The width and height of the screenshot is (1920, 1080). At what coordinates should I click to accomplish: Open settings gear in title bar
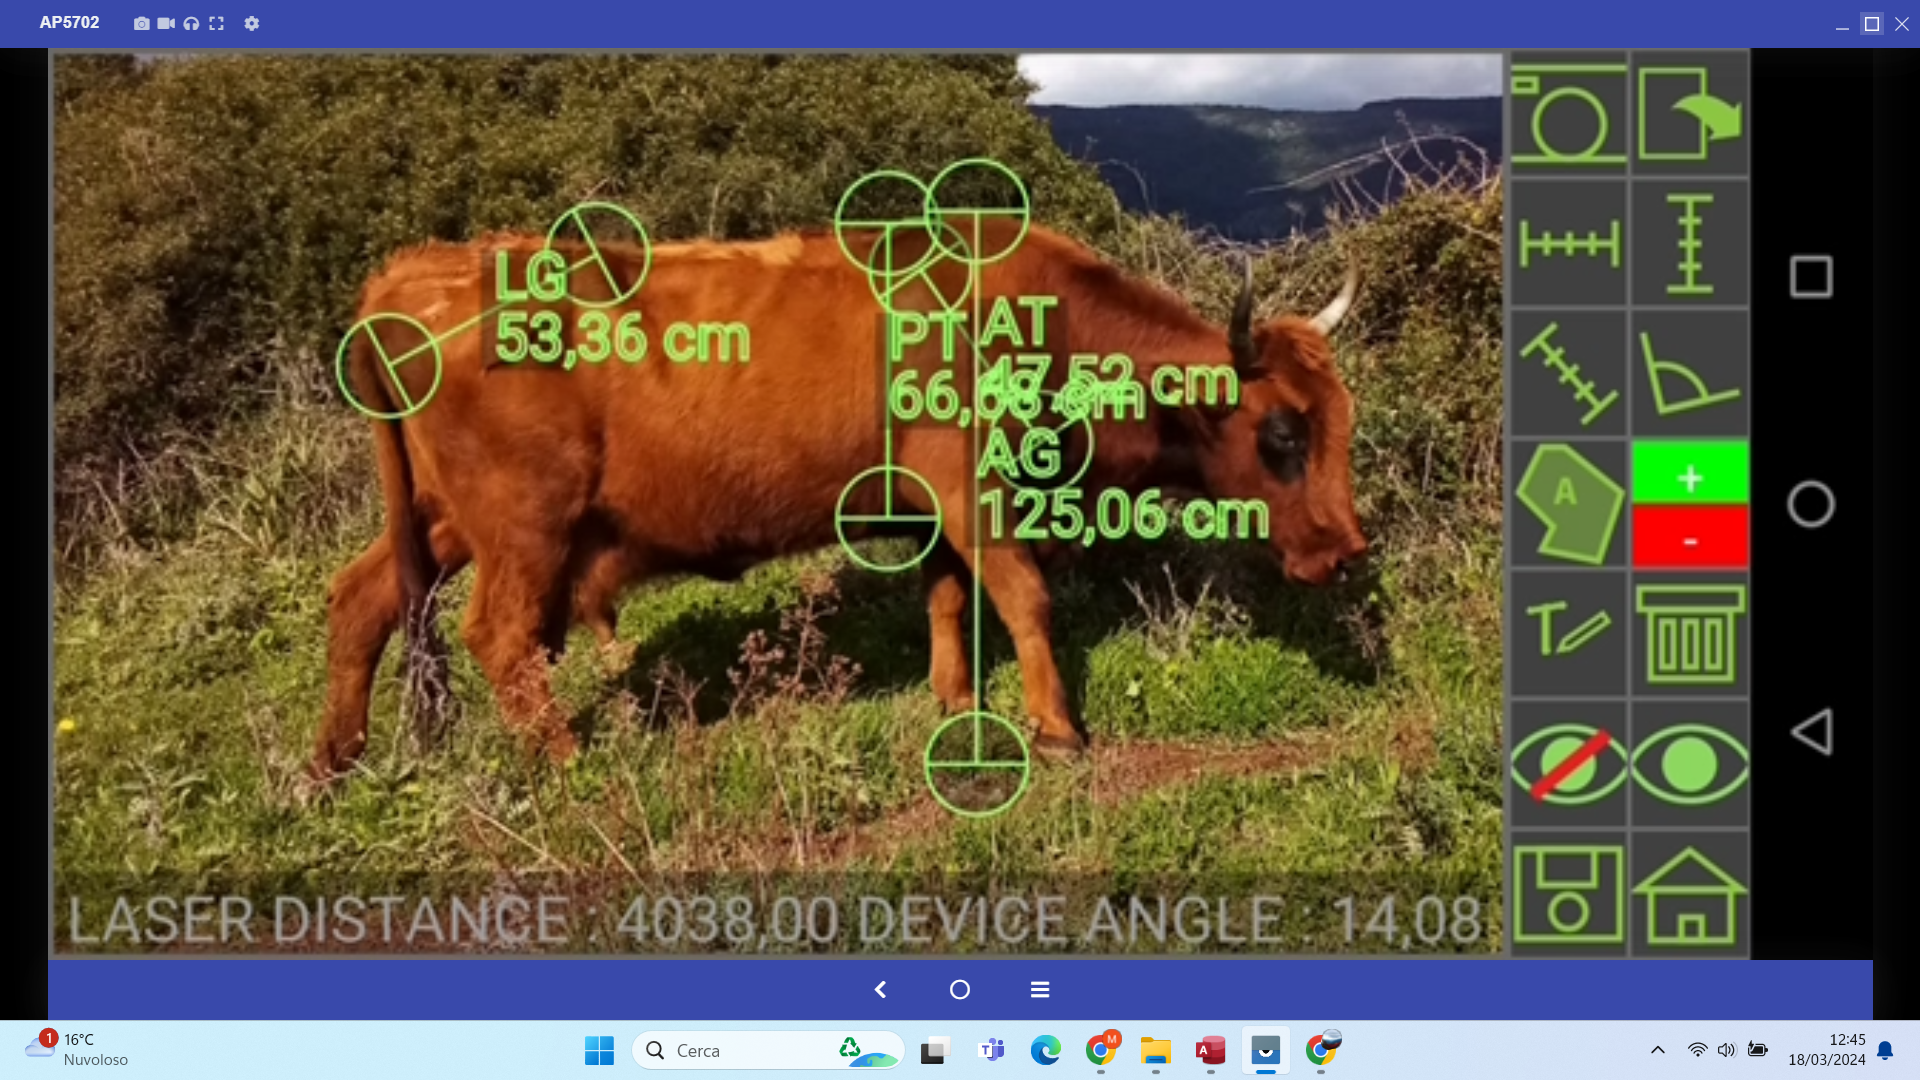click(x=252, y=23)
